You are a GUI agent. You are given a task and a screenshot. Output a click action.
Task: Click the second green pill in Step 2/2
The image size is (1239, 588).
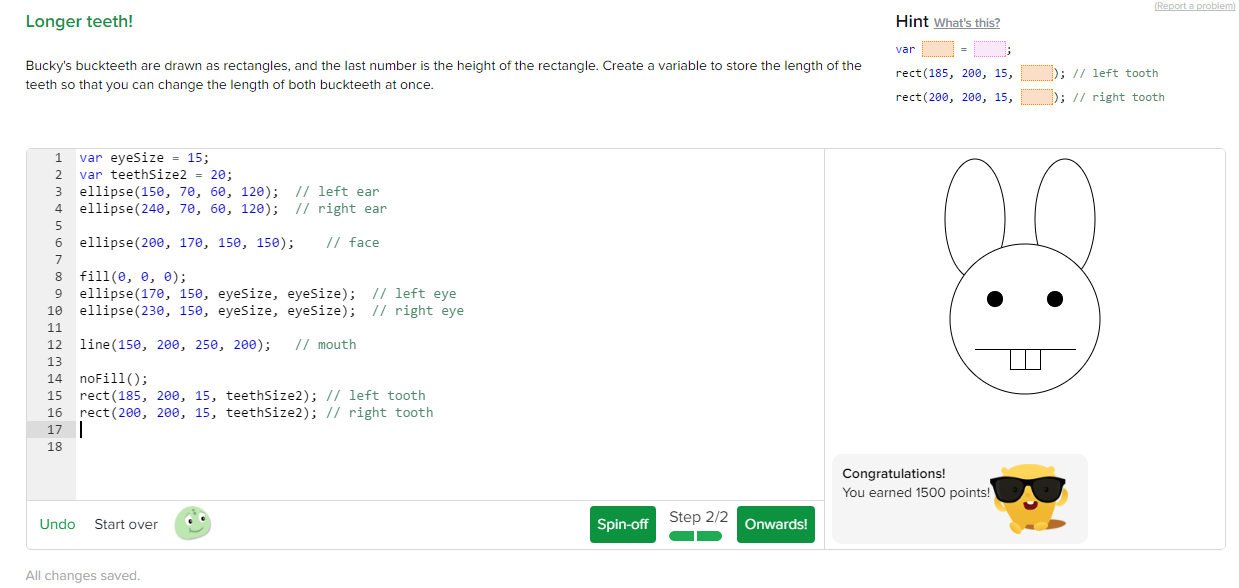[707, 536]
